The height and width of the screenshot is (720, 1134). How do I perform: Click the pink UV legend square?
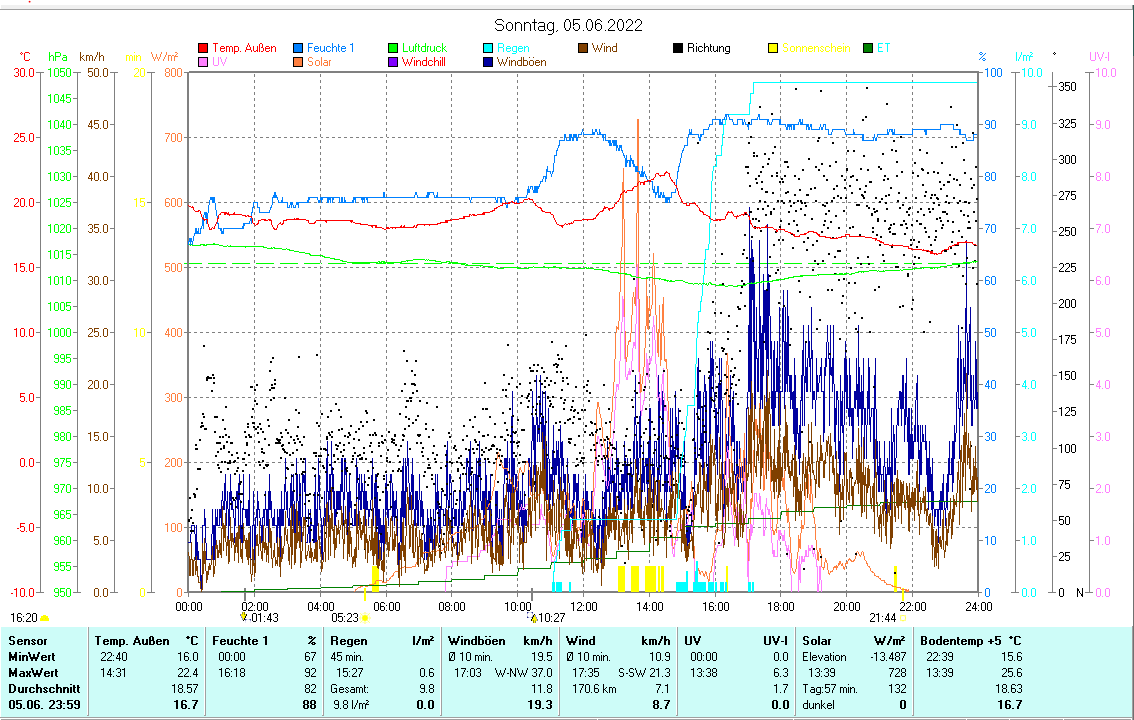203,62
